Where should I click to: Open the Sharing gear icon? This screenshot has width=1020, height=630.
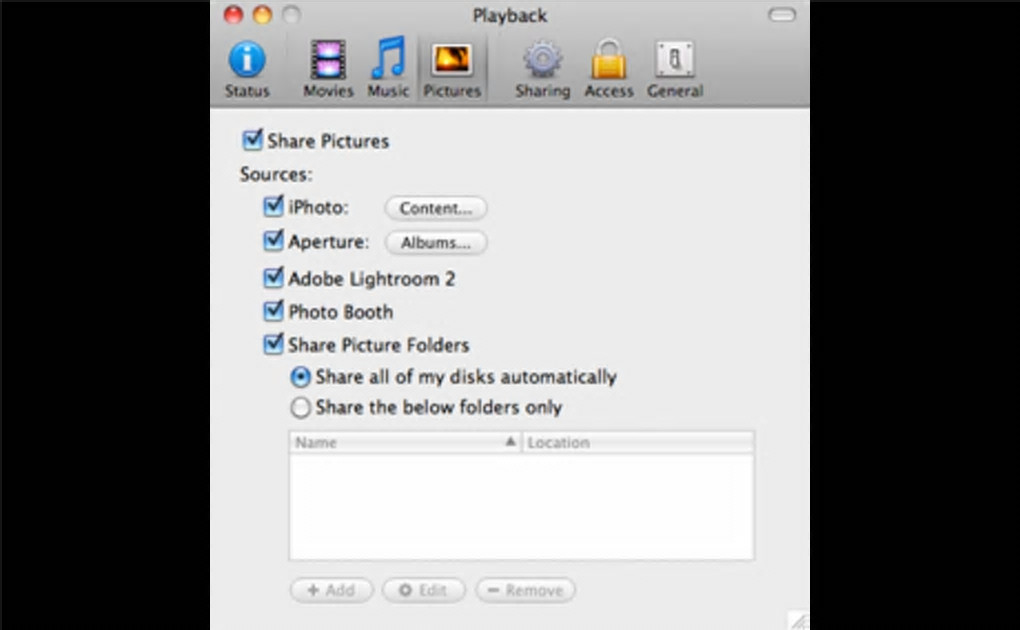pos(543,59)
